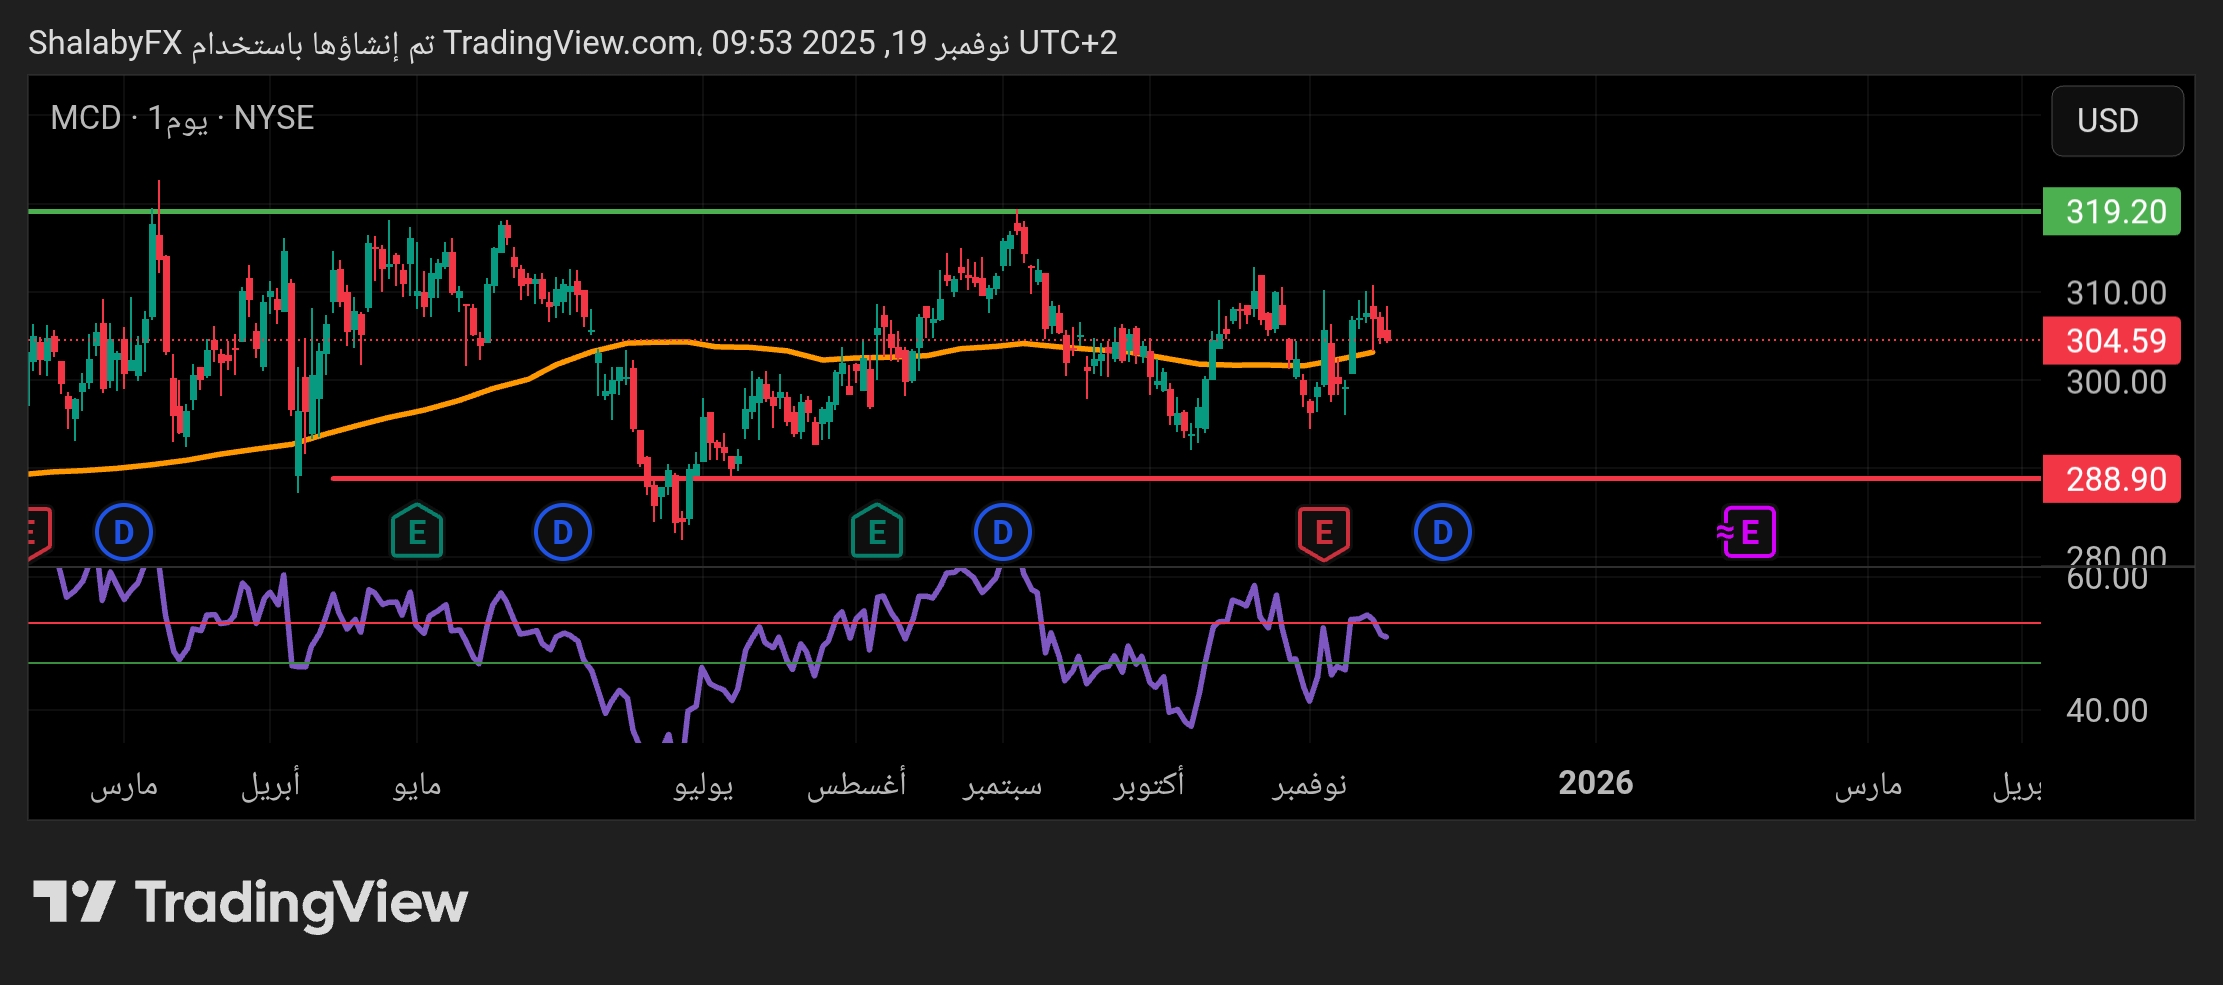Click the 40.00 level on indicator scale
Screen dimensions: 2223x985
click(2106, 710)
